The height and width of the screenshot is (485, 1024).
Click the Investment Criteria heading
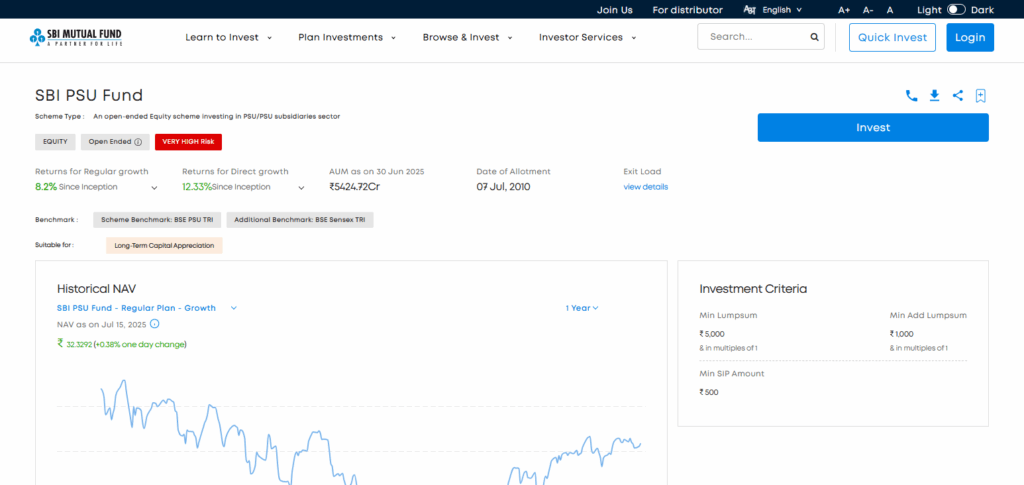753,289
